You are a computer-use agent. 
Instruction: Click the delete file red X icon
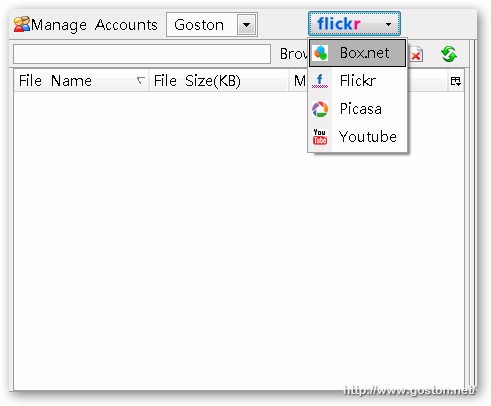click(x=416, y=55)
